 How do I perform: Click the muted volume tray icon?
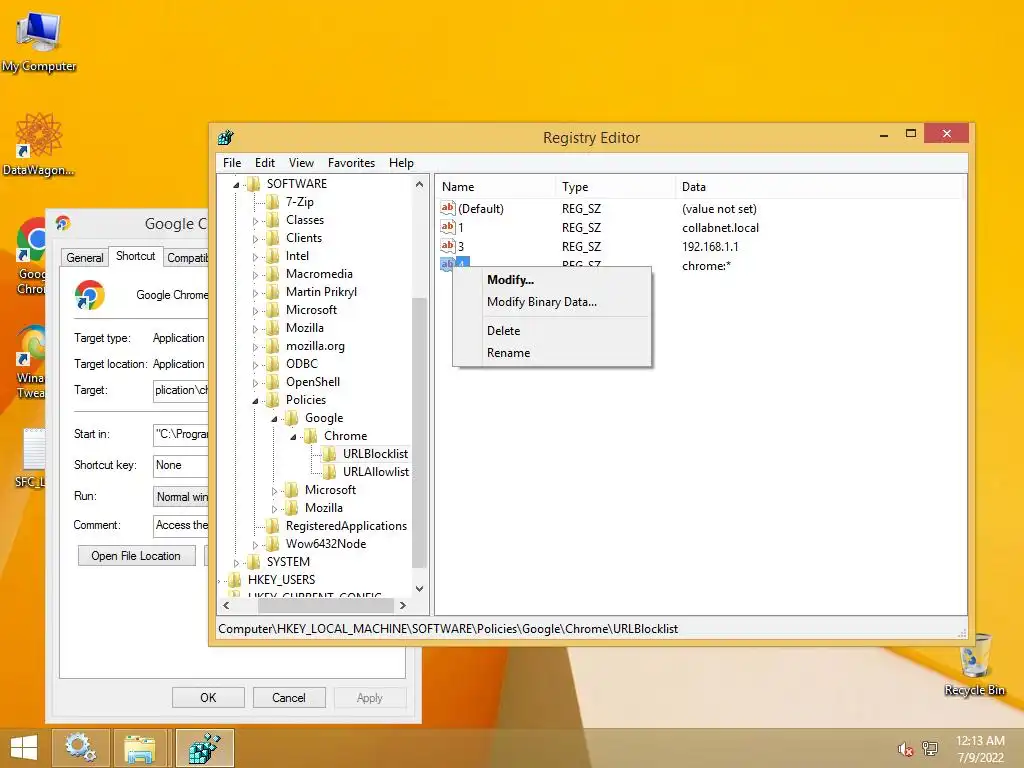click(905, 749)
